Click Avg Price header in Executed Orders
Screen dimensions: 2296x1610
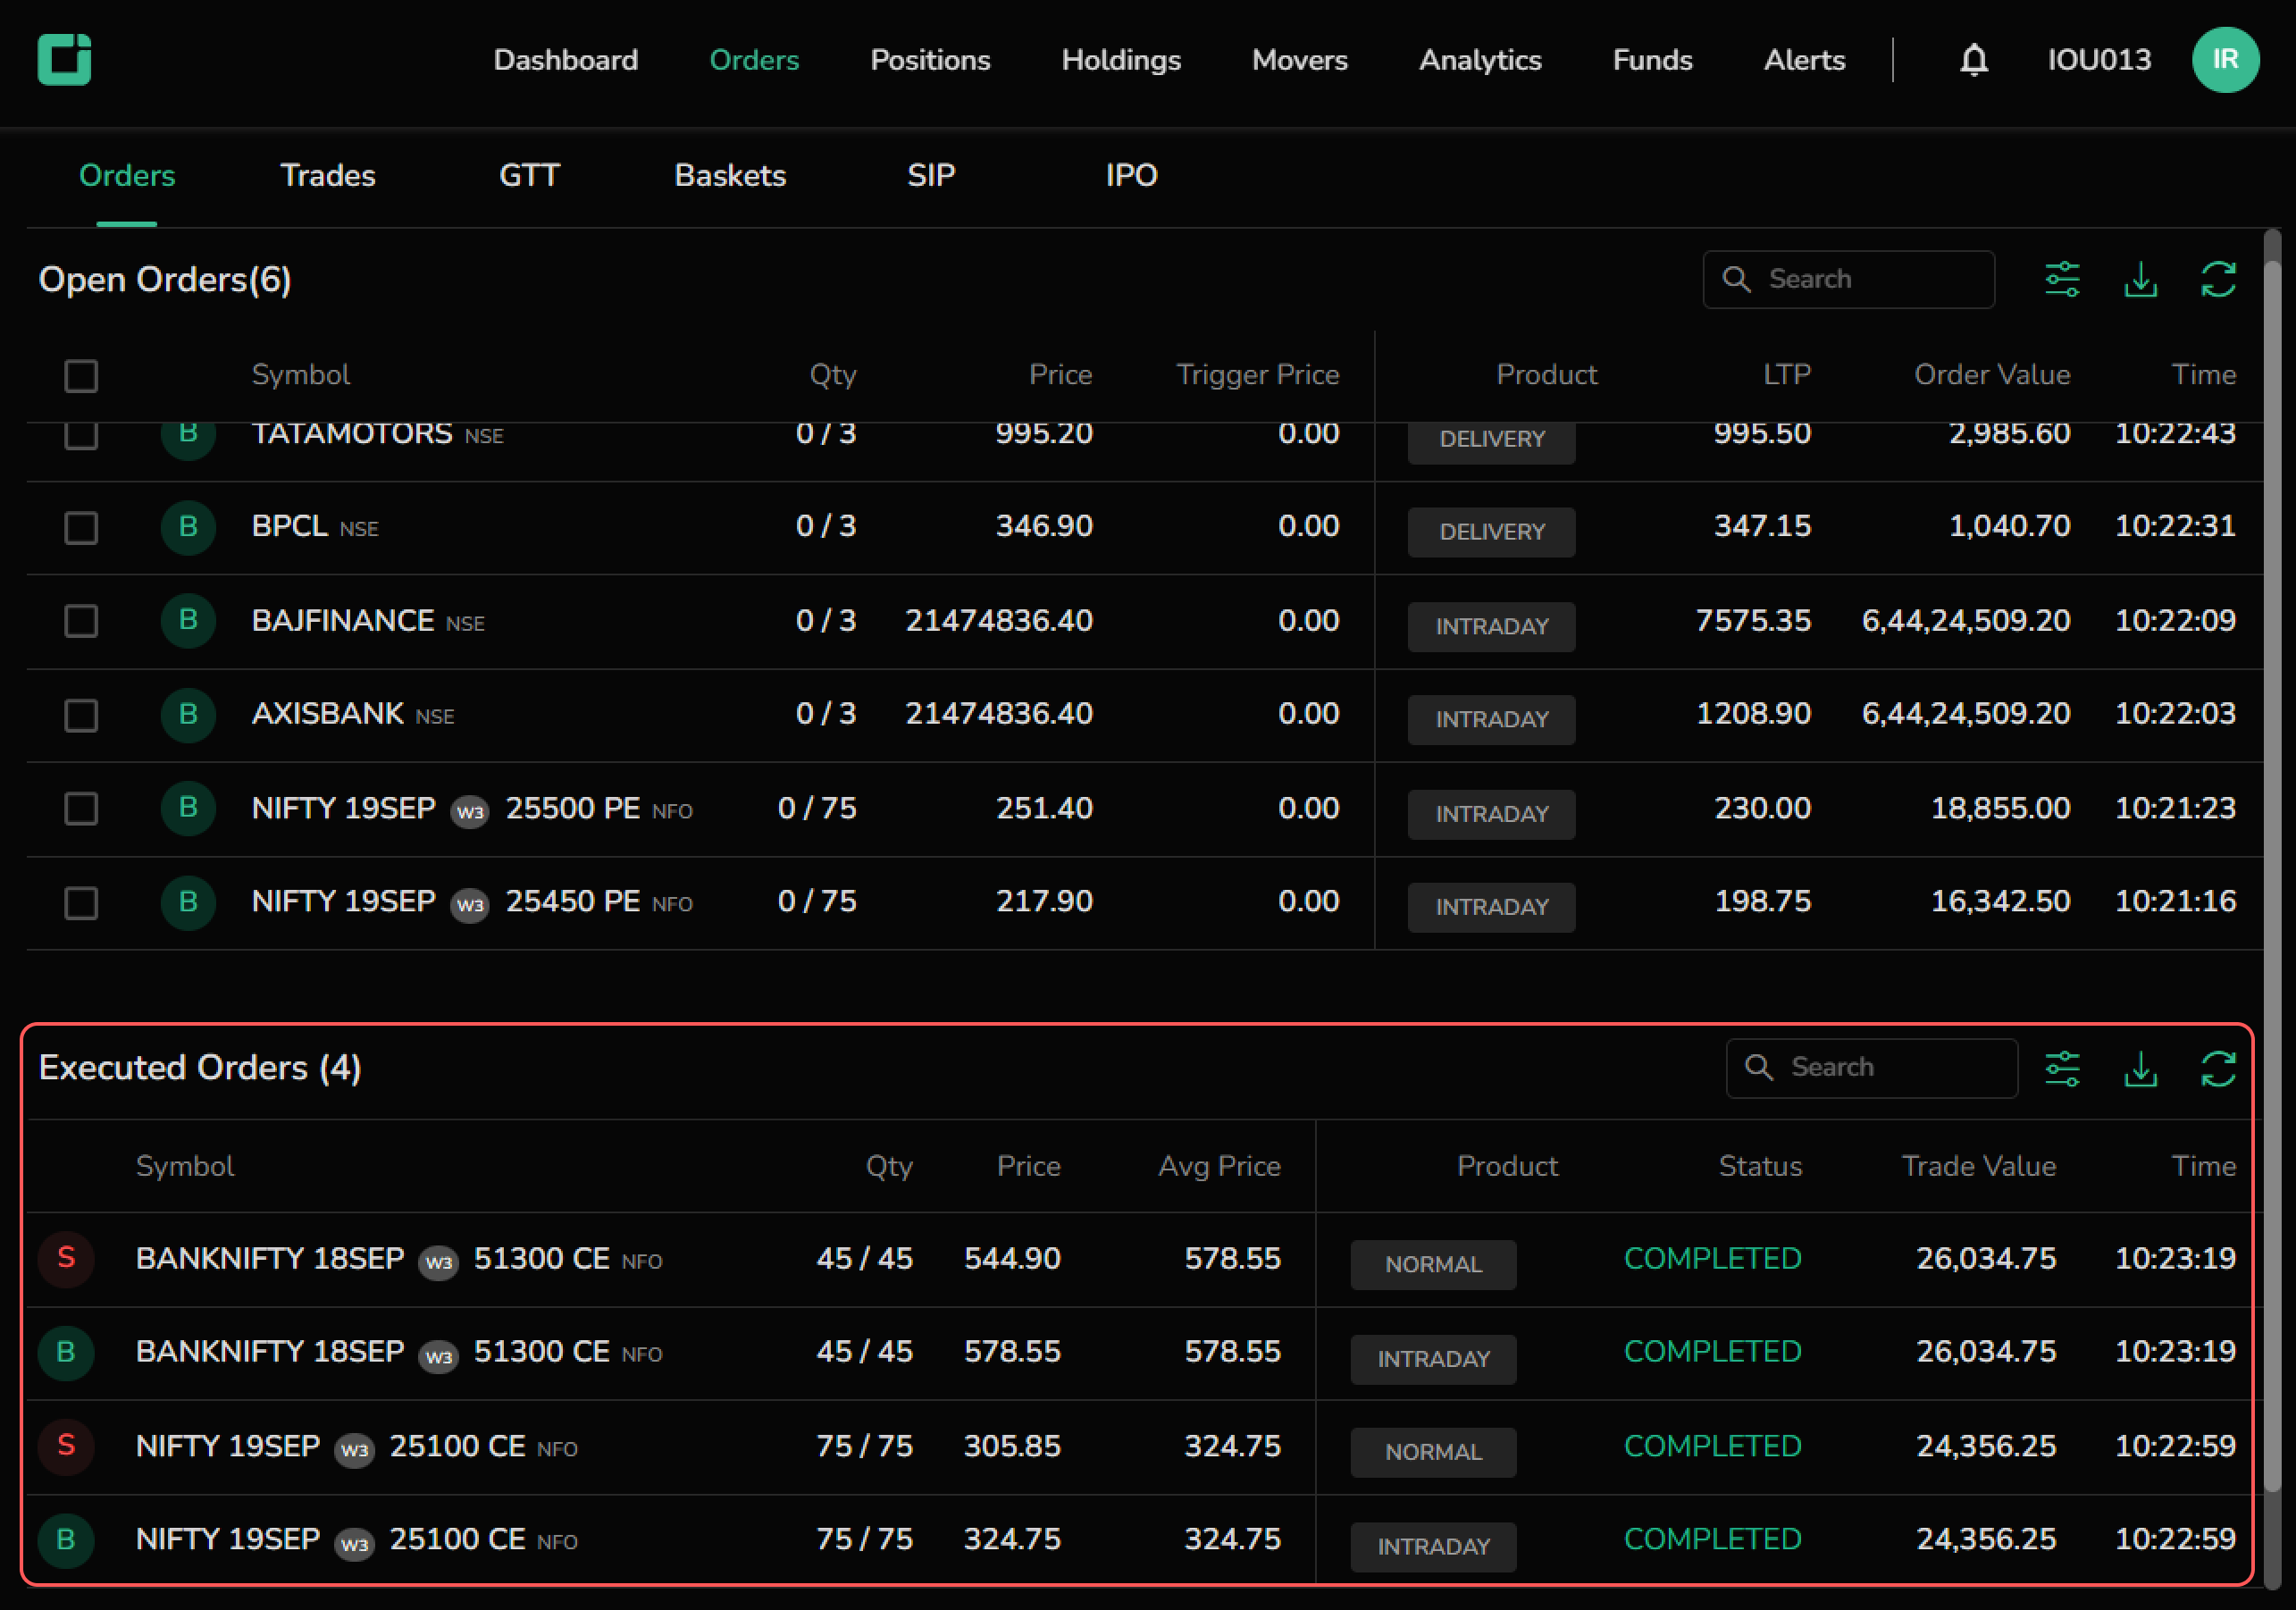point(1219,1166)
